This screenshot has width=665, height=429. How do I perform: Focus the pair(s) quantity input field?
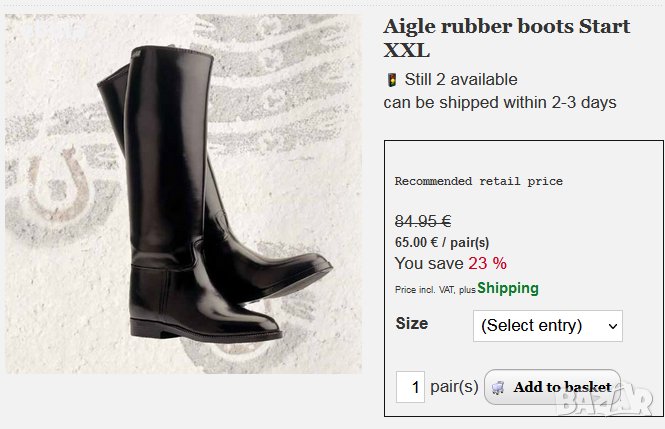tap(410, 387)
